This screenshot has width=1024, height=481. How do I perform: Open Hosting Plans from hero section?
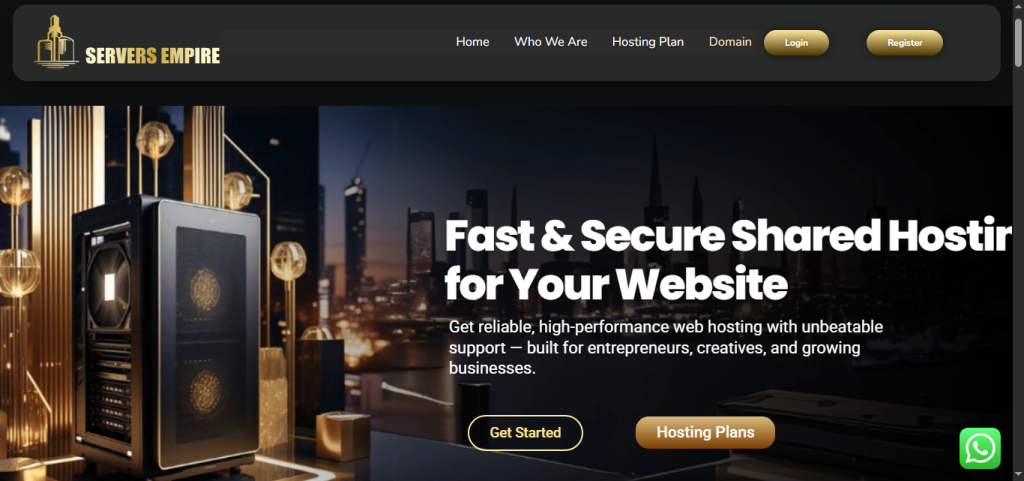pyautogui.click(x=705, y=433)
